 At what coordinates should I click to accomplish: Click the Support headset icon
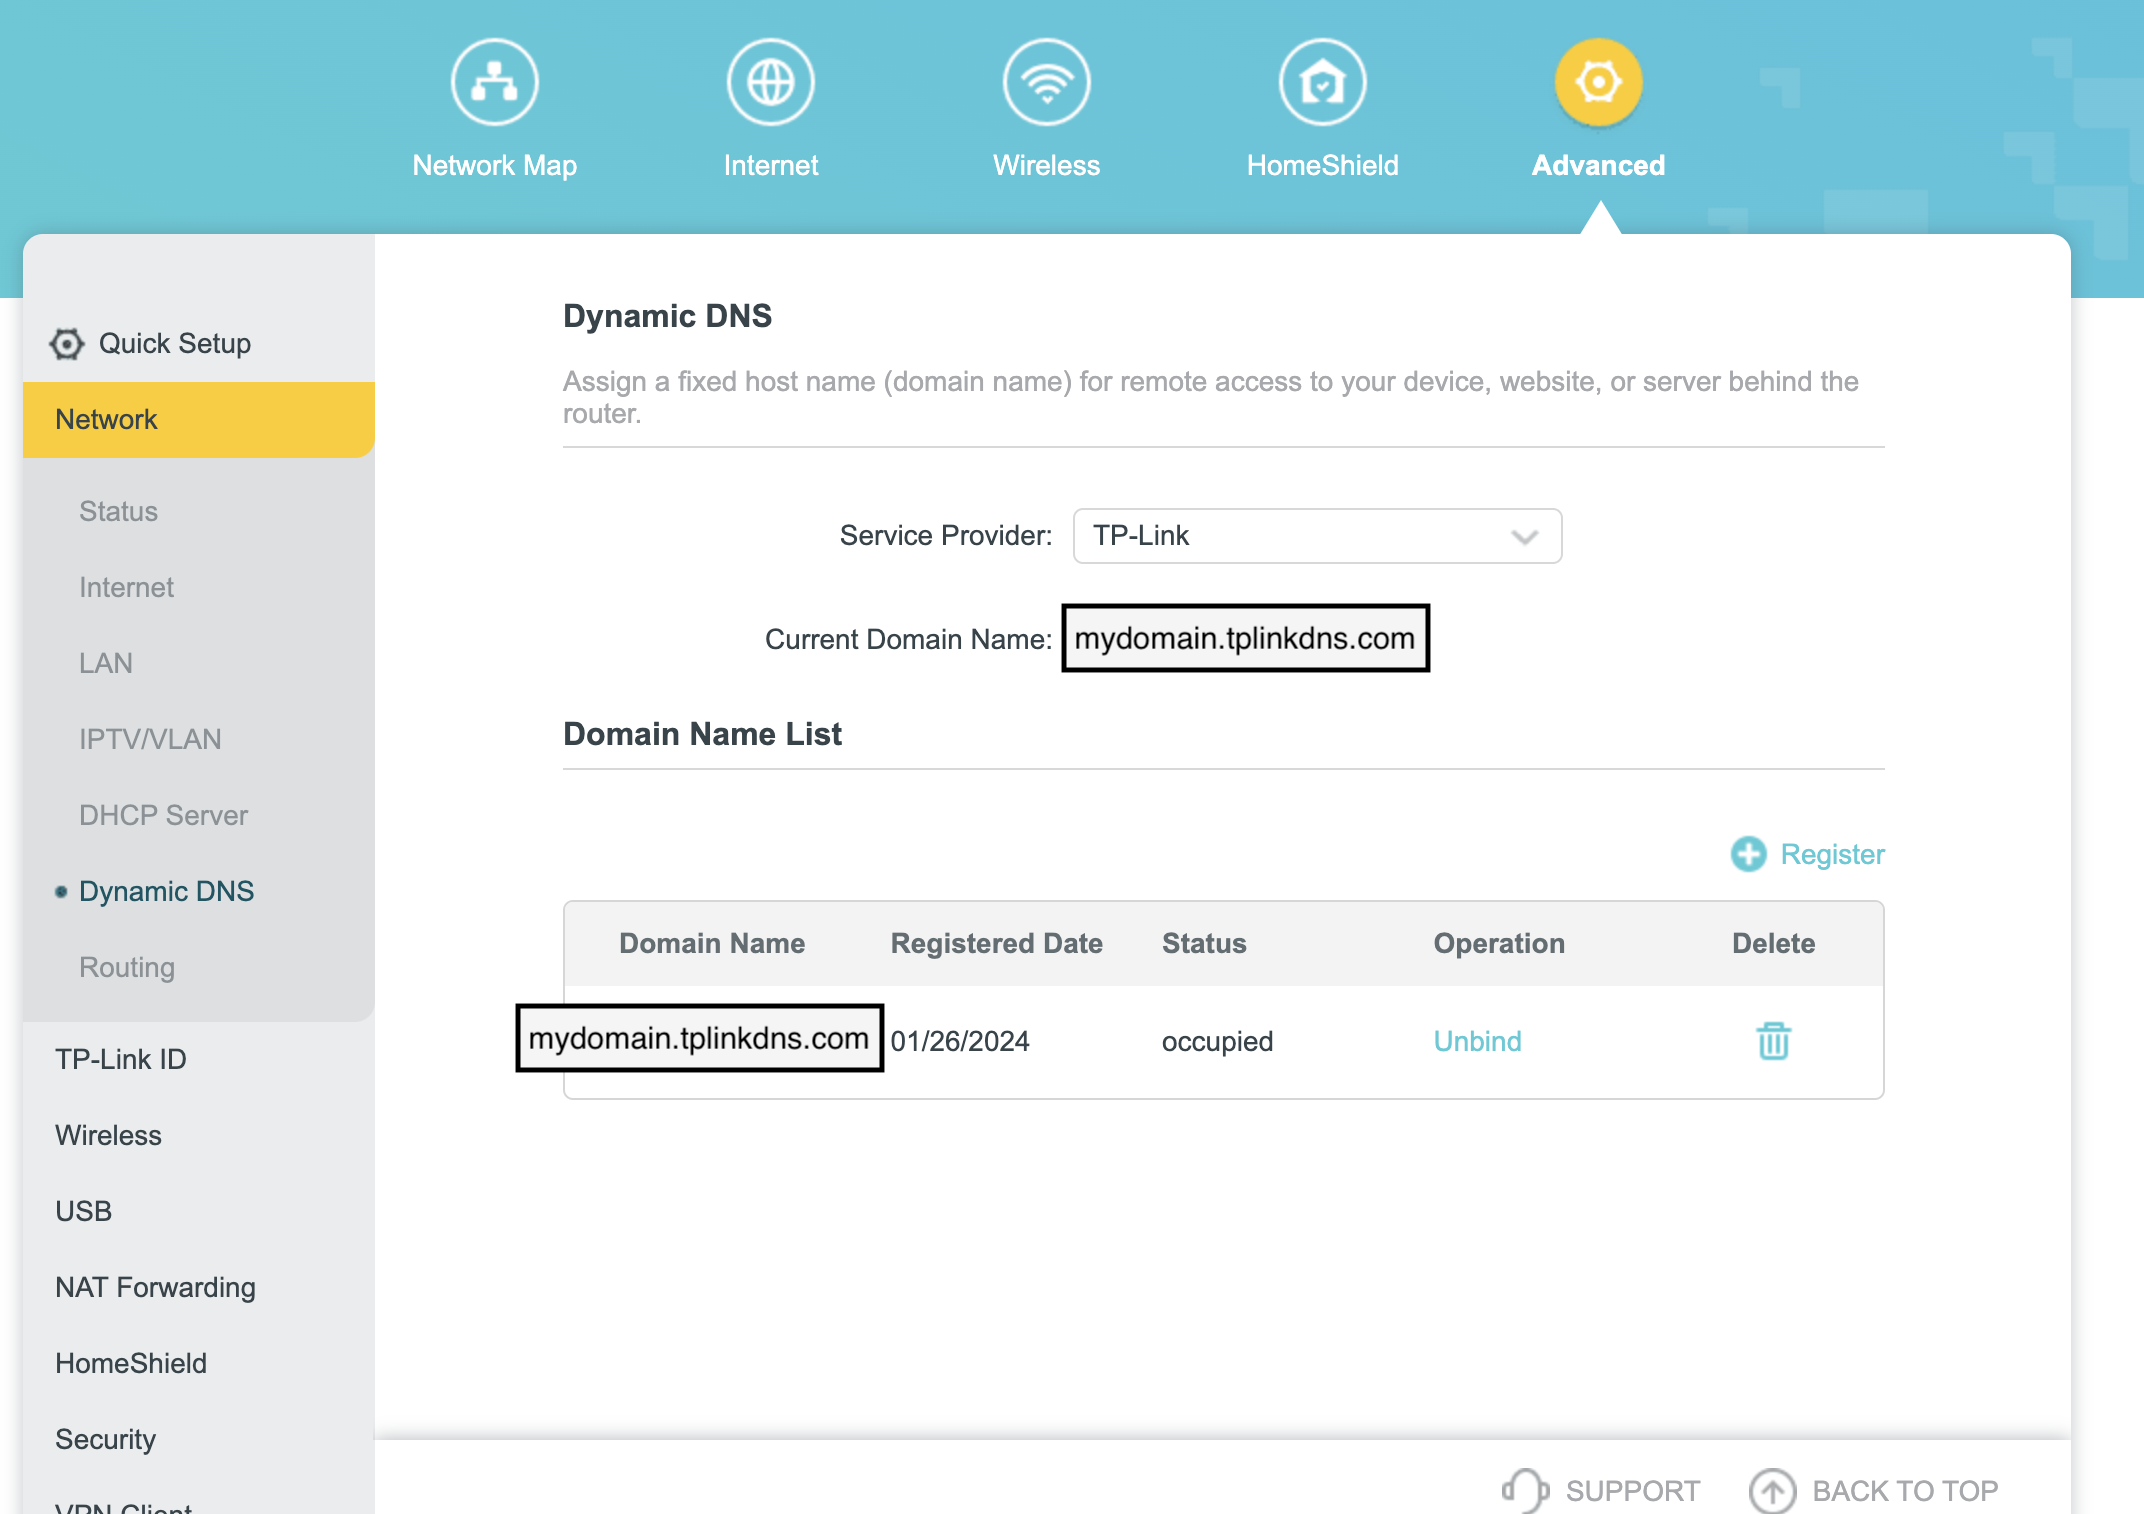coord(1525,1490)
